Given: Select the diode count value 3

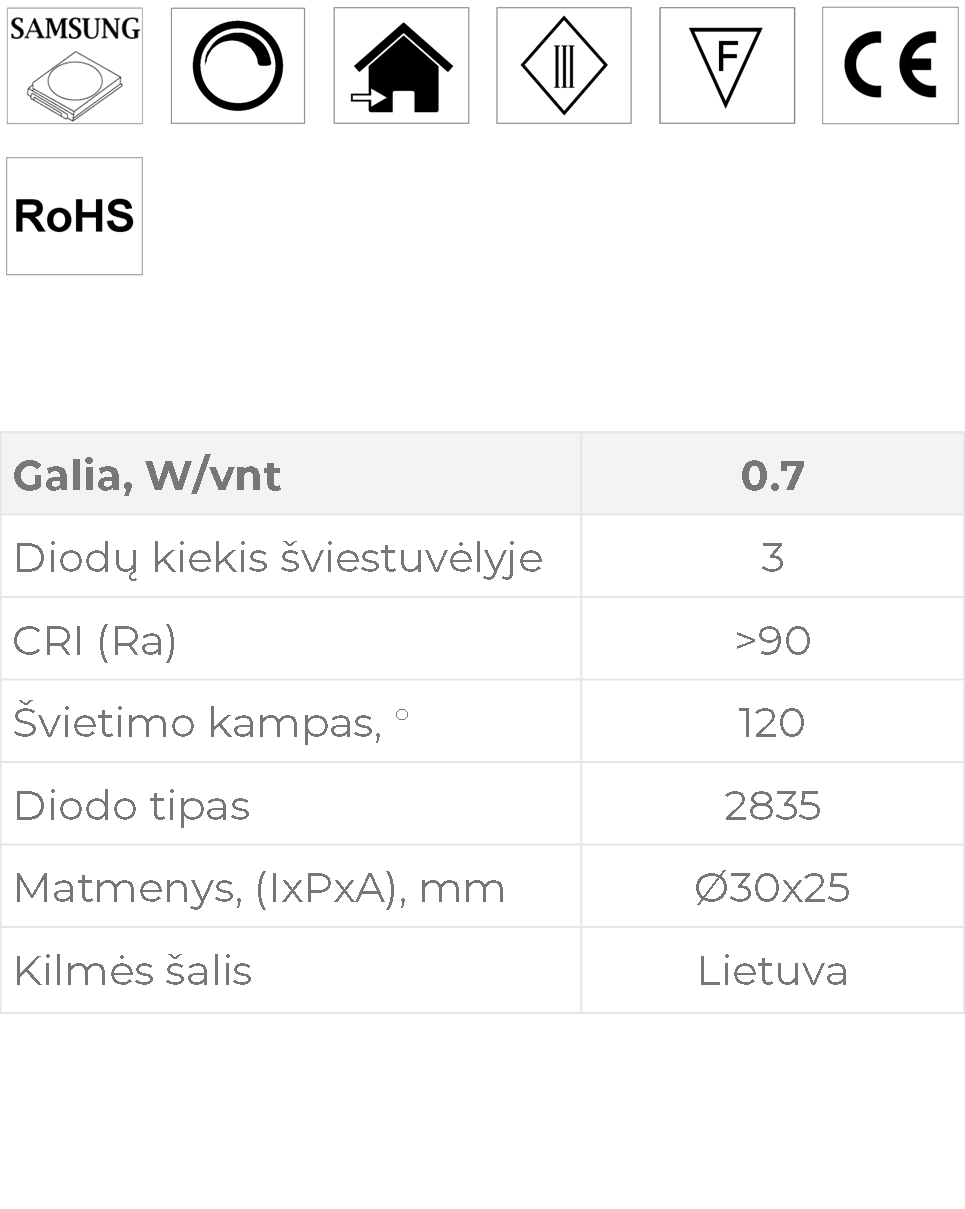Looking at the screenshot, I should [772, 557].
